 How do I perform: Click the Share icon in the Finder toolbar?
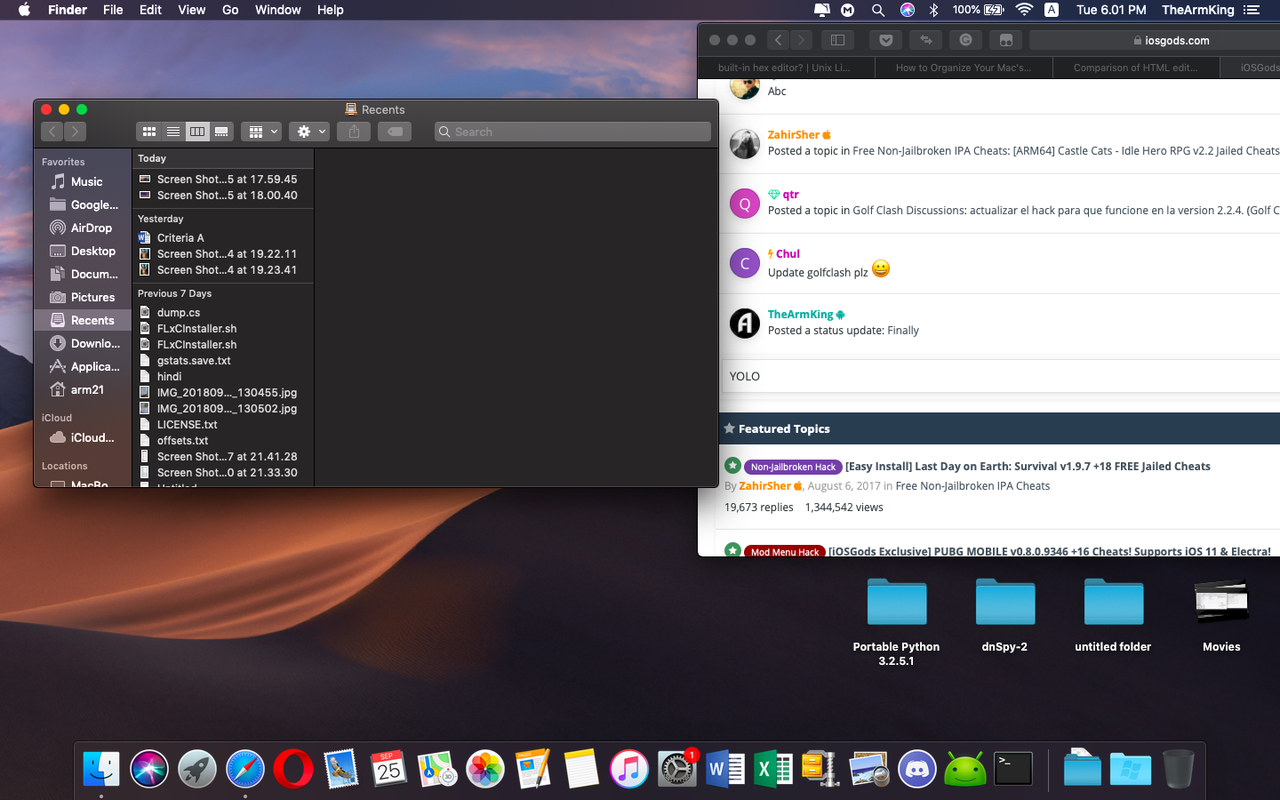(353, 131)
